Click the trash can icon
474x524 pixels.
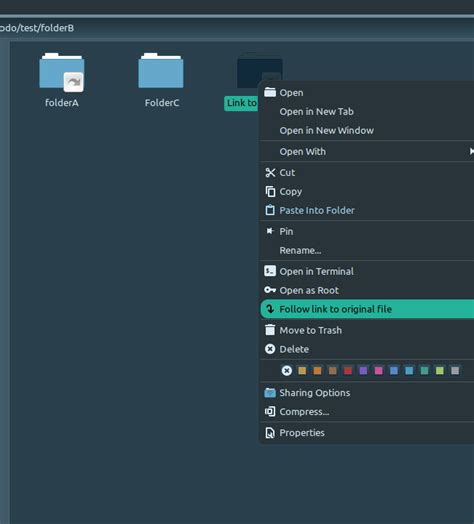[x=270, y=330]
